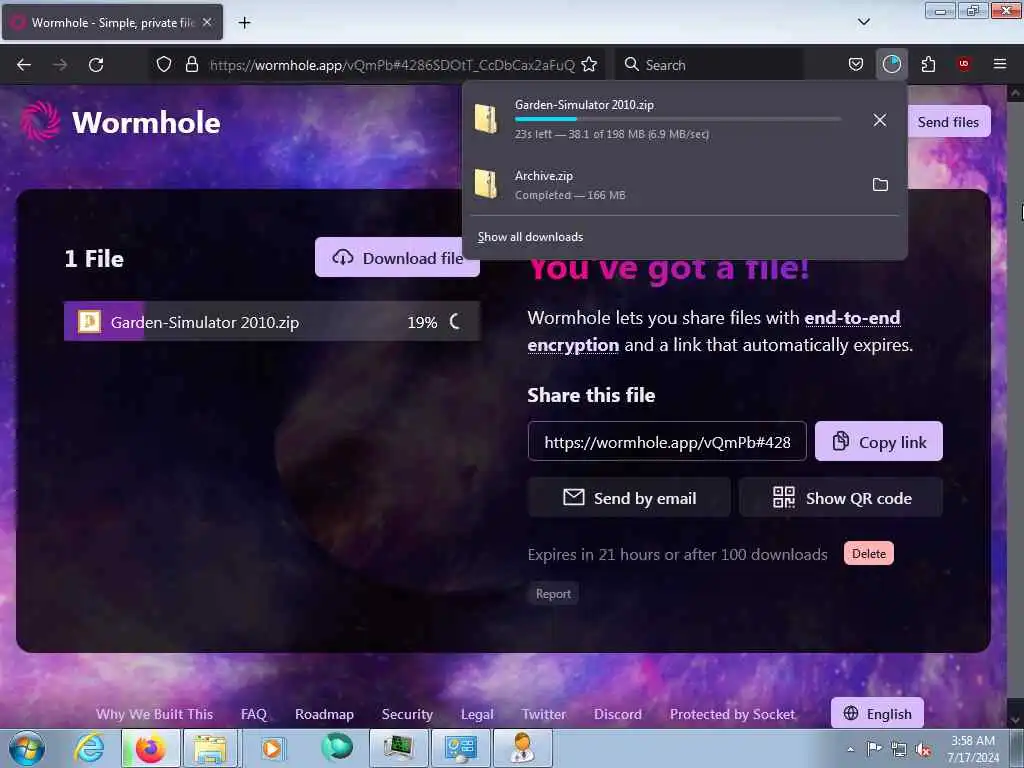The height and width of the screenshot is (768, 1024).
Task: Open the Extensions puzzle icon
Action: coord(928,65)
